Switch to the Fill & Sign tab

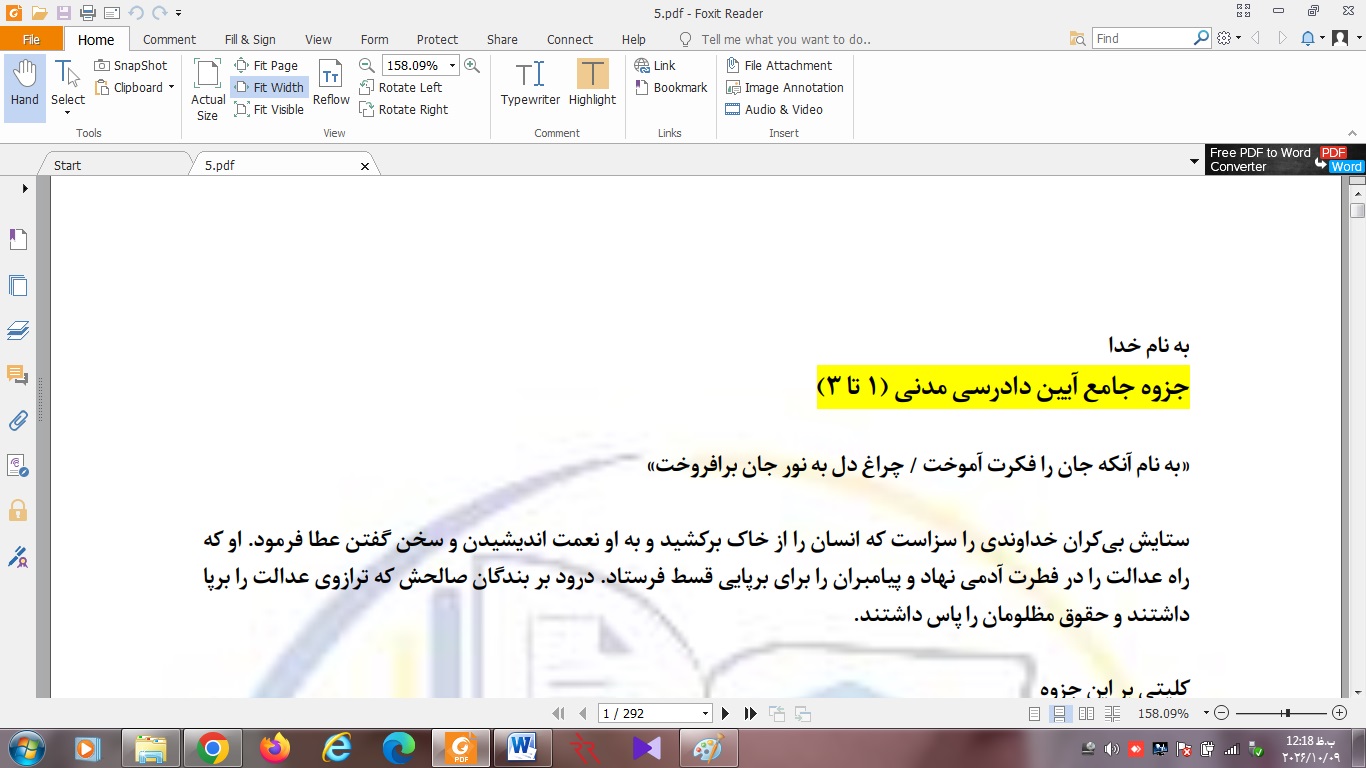click(250, 40)
